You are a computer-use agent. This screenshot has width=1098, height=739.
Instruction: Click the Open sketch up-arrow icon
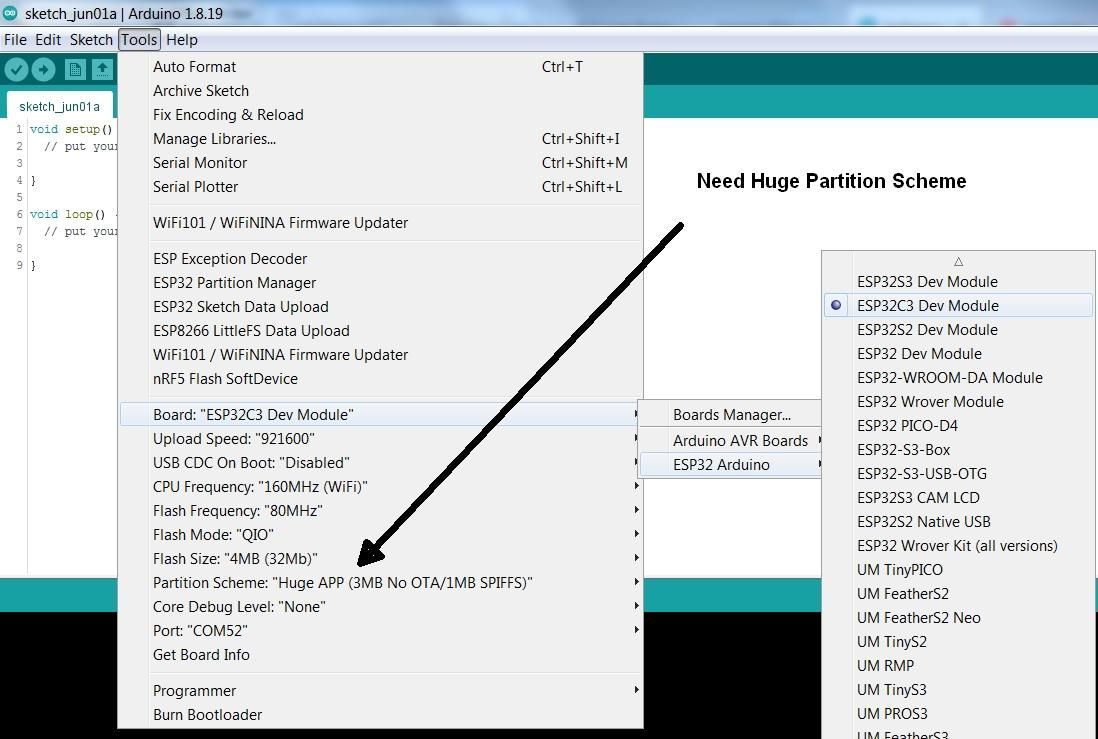click(x=102, y=69)
